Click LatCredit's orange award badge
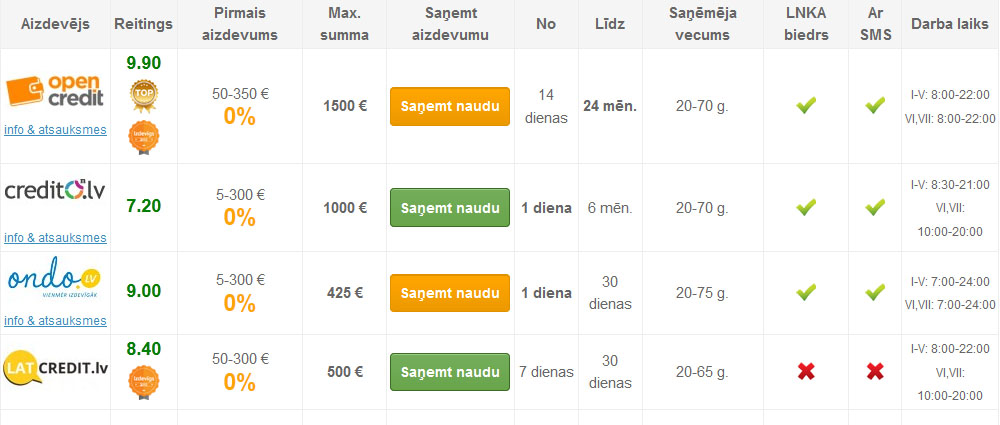 (144, 383)
